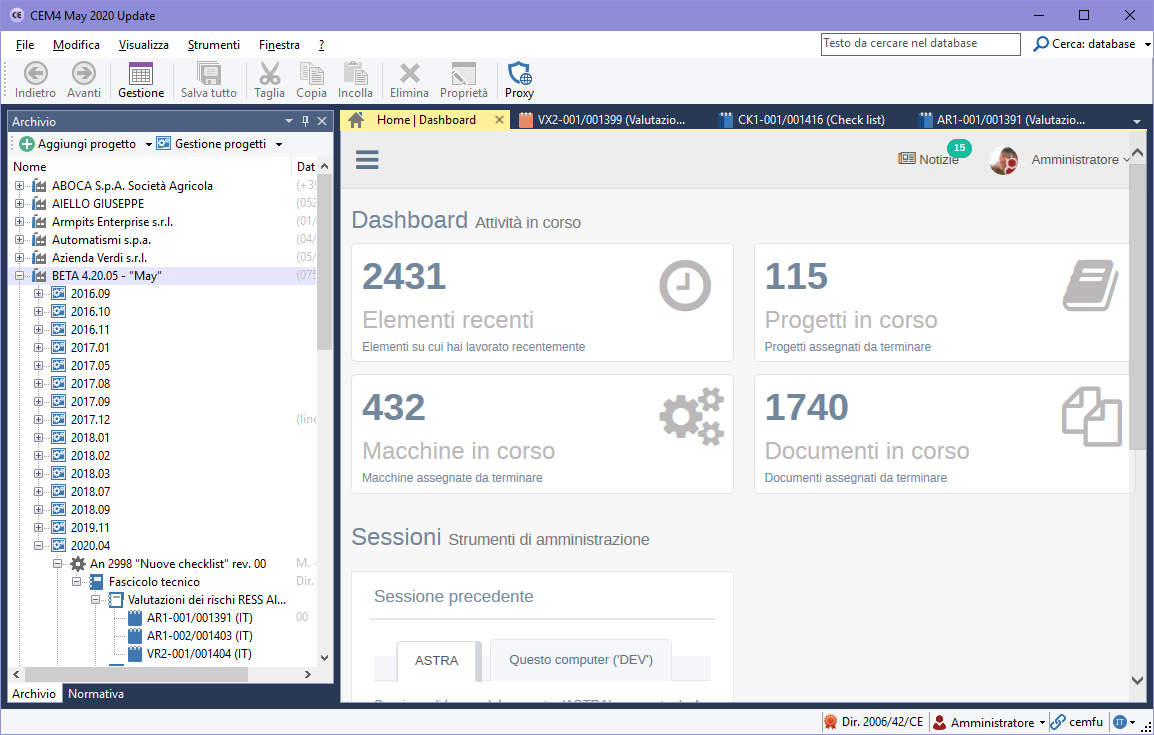Open the Amministratore user dropdown
Image resolution: width=1154 pixels, height=735 pixels.
click(x=1080, y=159)
